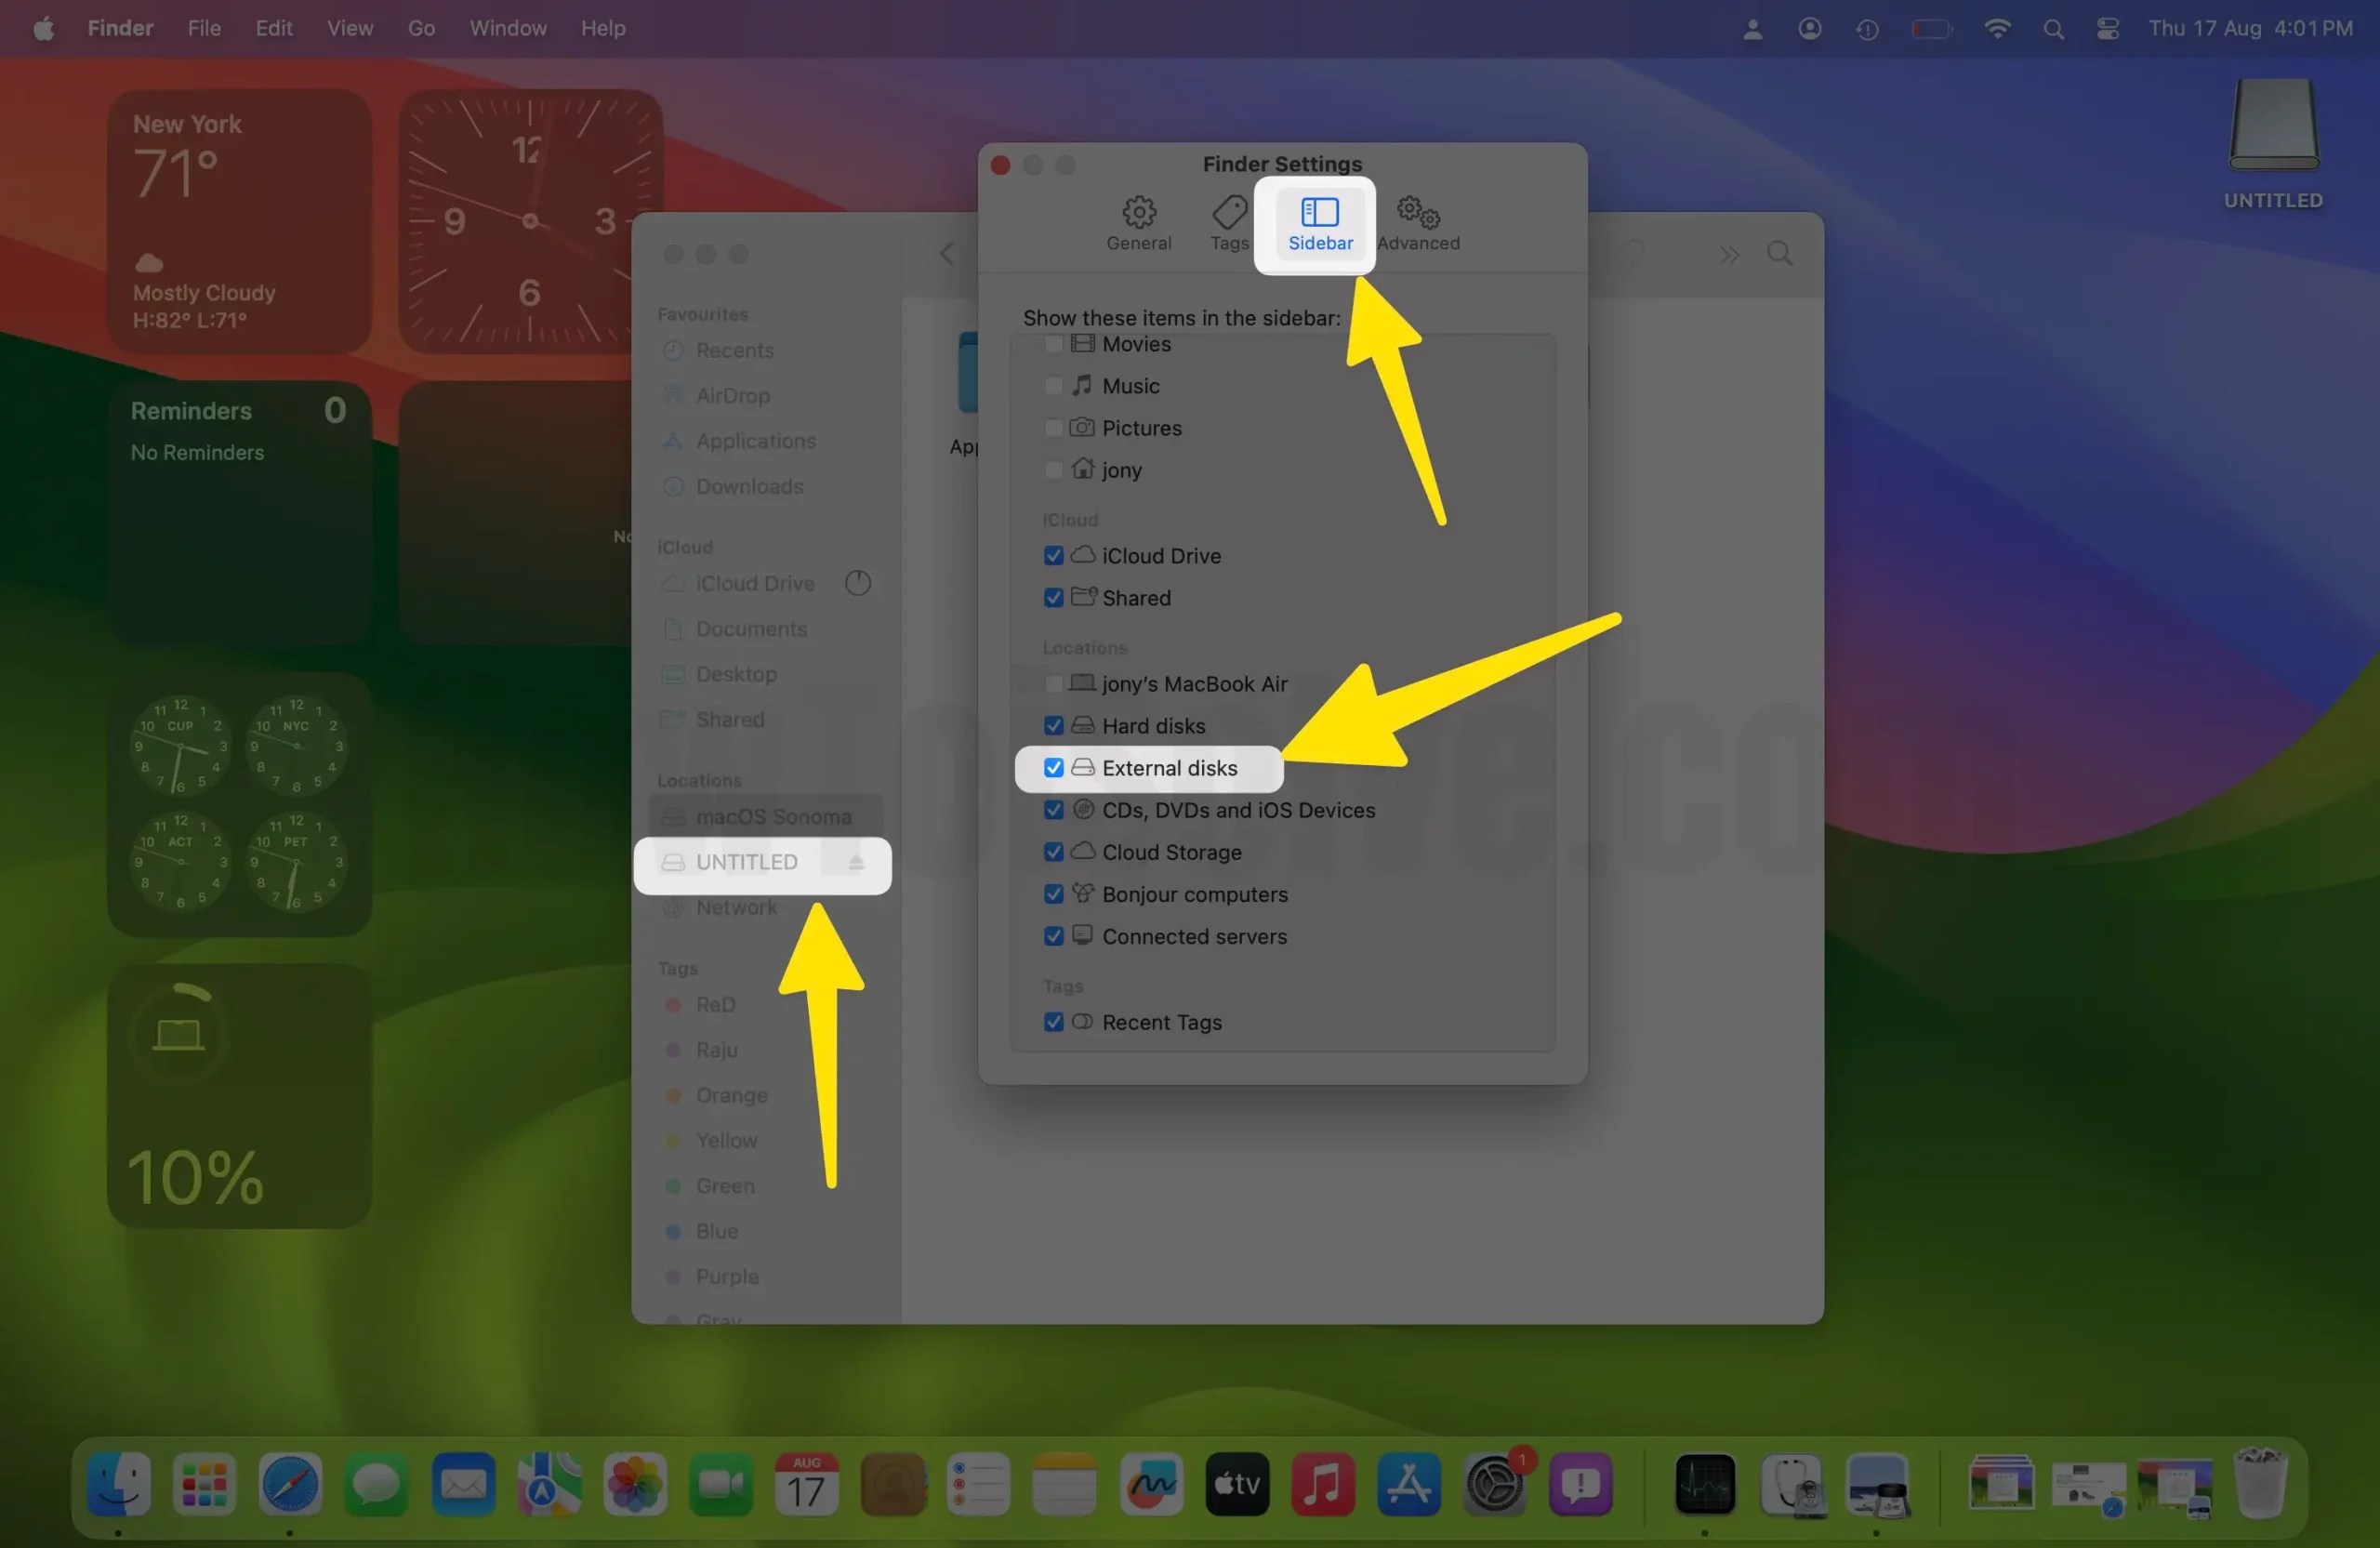Open the Music app from the Dock
Screen dimensions: 2380x1548
(1323, 1485)
